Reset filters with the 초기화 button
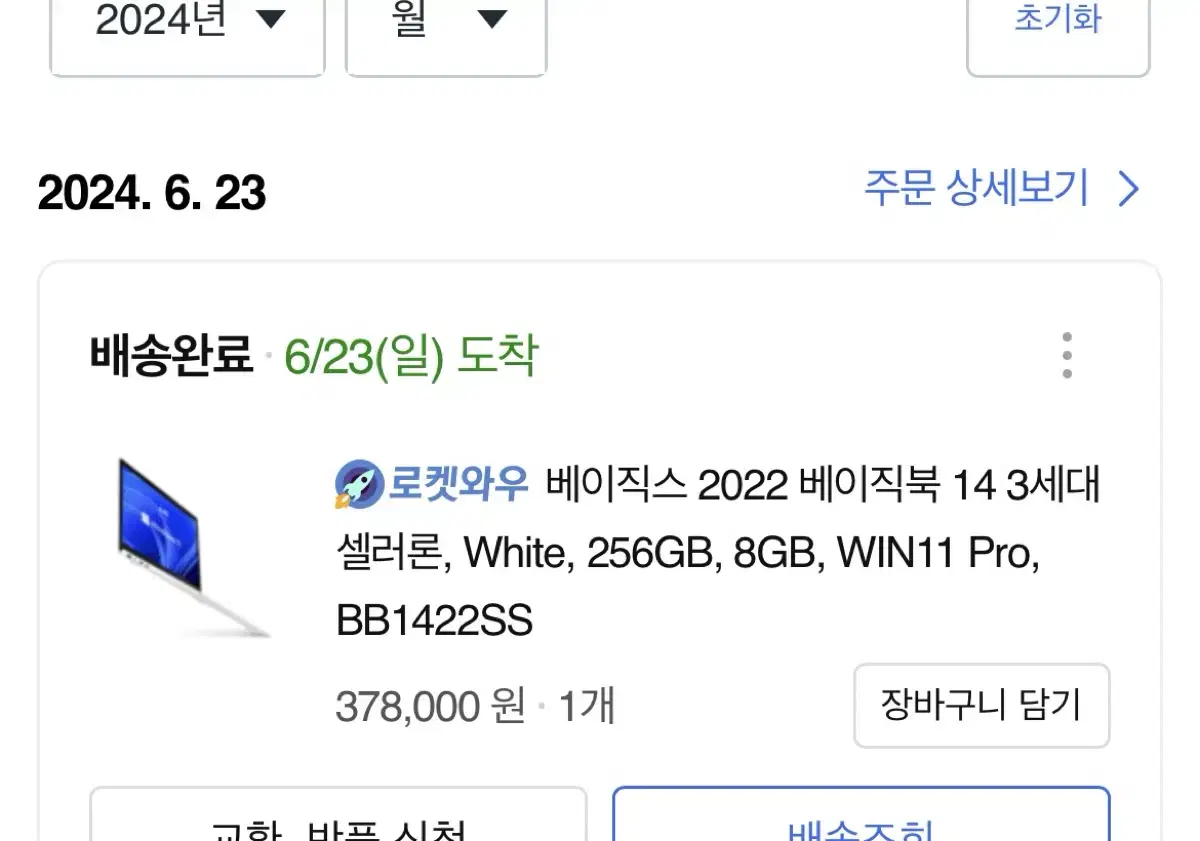This screenshot has height=841, width=1200. click(1058, 30)
